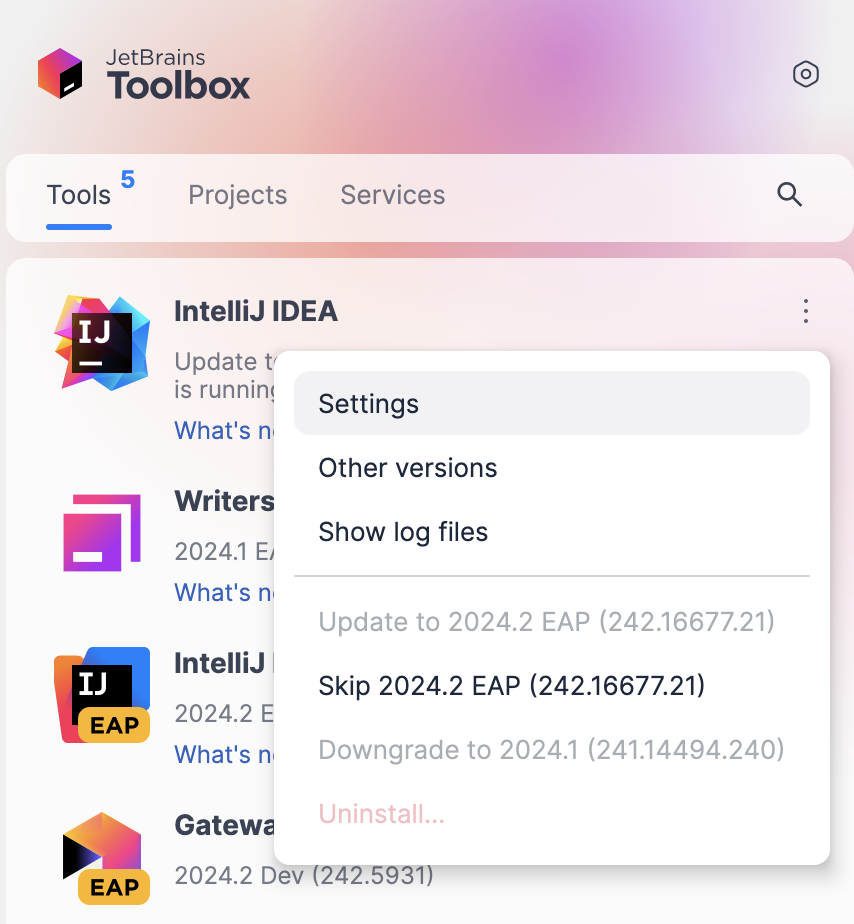Click Uninstall in the context menu
This screenshot has width=854, height=924.
click(381, 814)
